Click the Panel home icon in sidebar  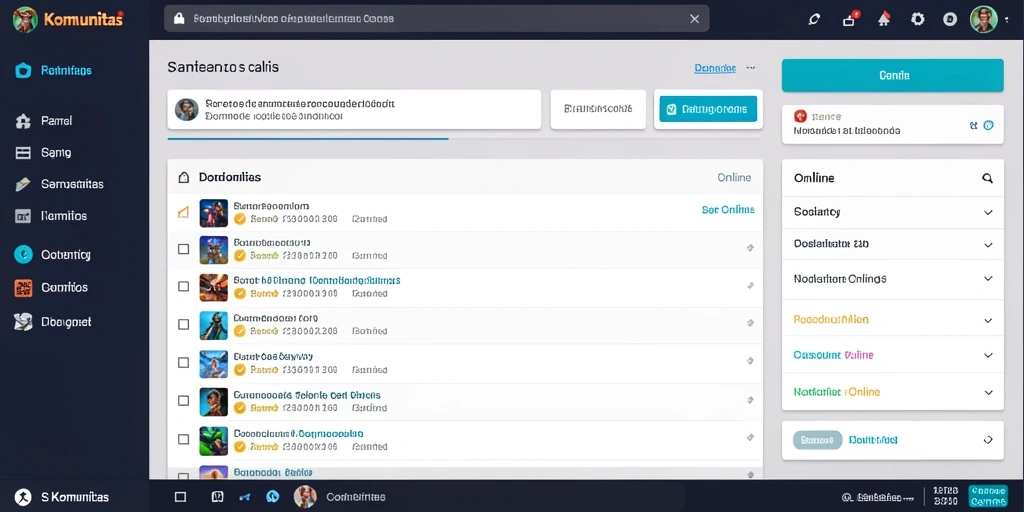pos(23,121)
